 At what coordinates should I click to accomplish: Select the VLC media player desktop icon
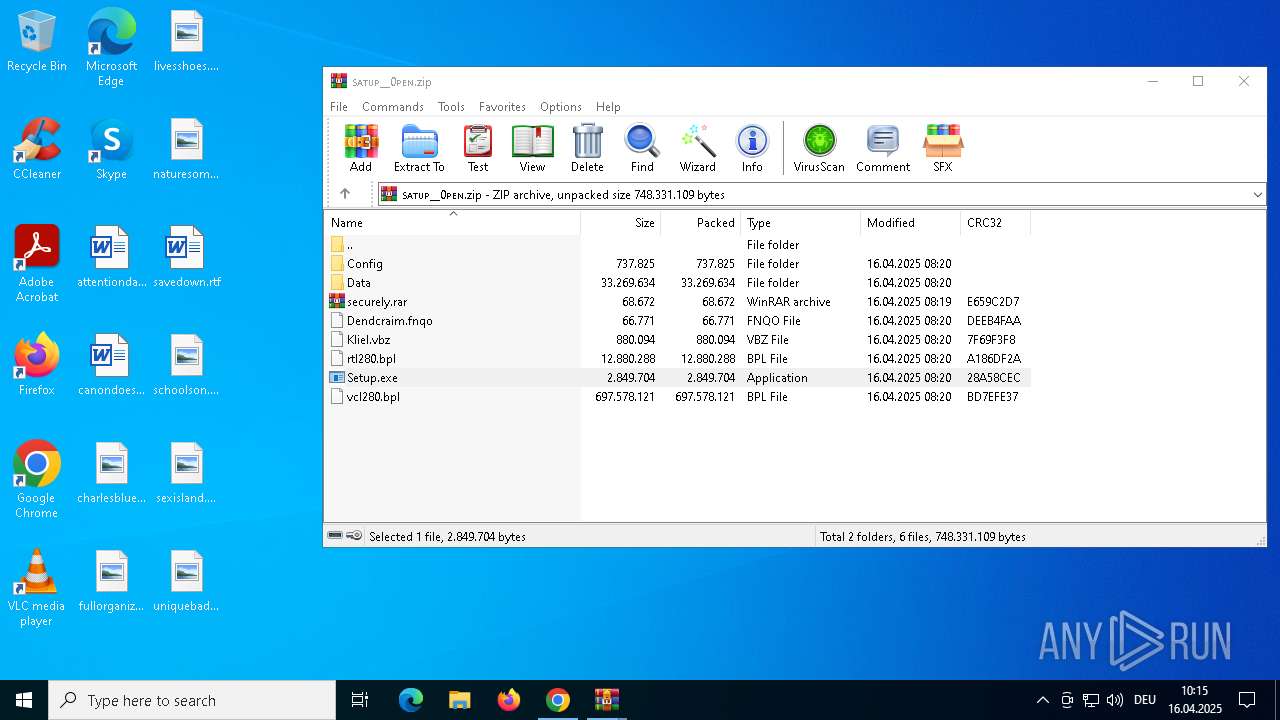pos(37,588)
